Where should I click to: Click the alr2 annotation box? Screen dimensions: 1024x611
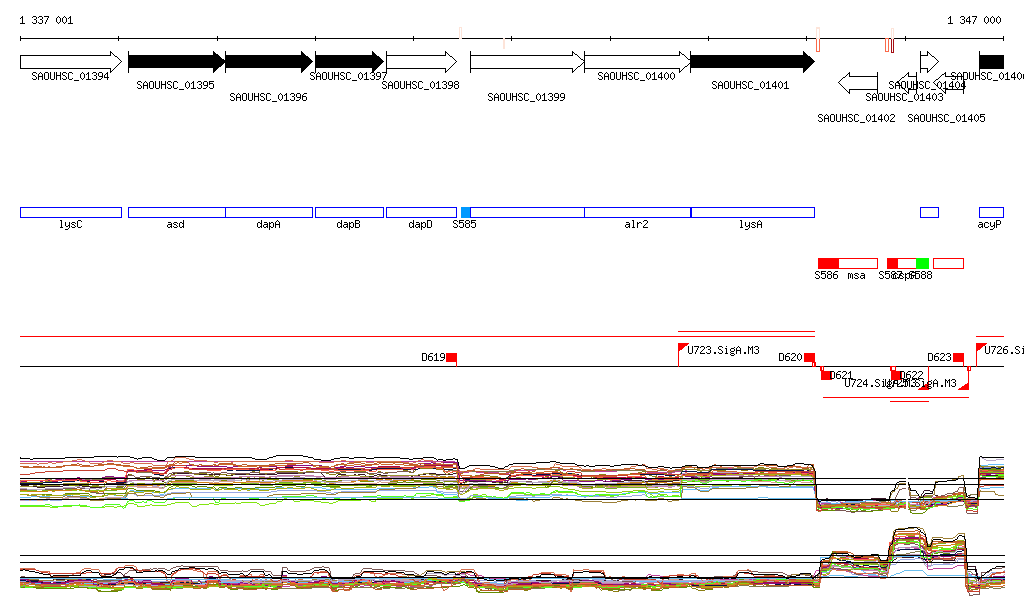[637, 212]
